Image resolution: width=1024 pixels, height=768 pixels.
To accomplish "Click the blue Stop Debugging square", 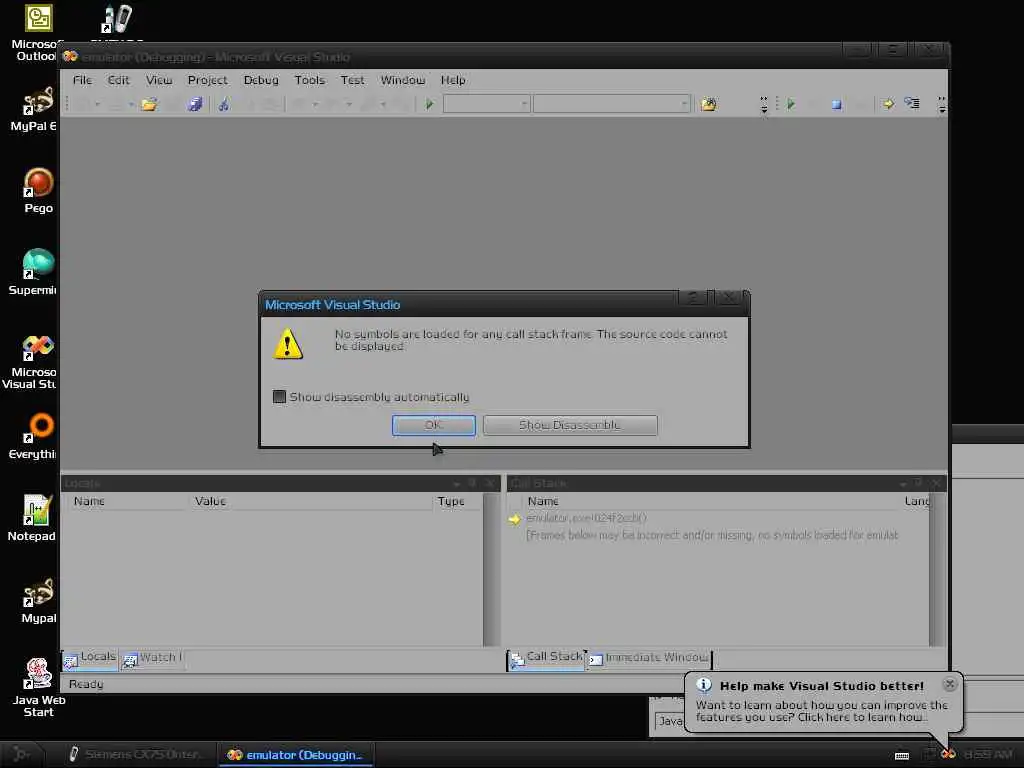I will [x=837, y=104].
